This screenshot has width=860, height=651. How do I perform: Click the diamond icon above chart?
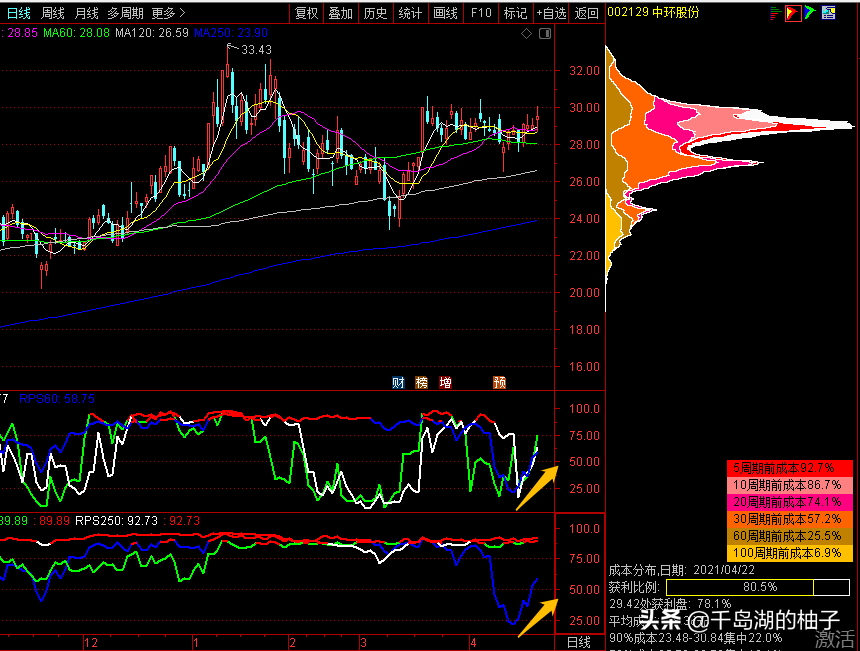527,34
